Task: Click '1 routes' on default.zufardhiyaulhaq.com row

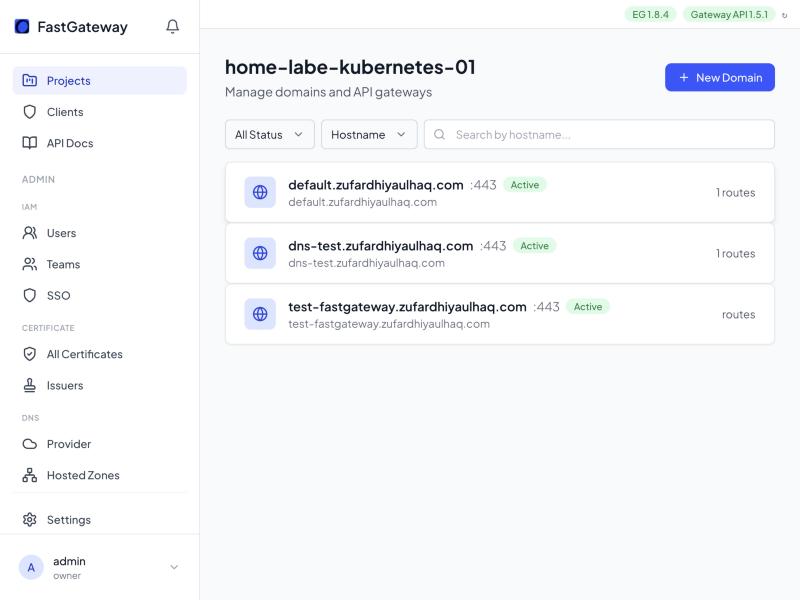Action: (x=735, y=192)
